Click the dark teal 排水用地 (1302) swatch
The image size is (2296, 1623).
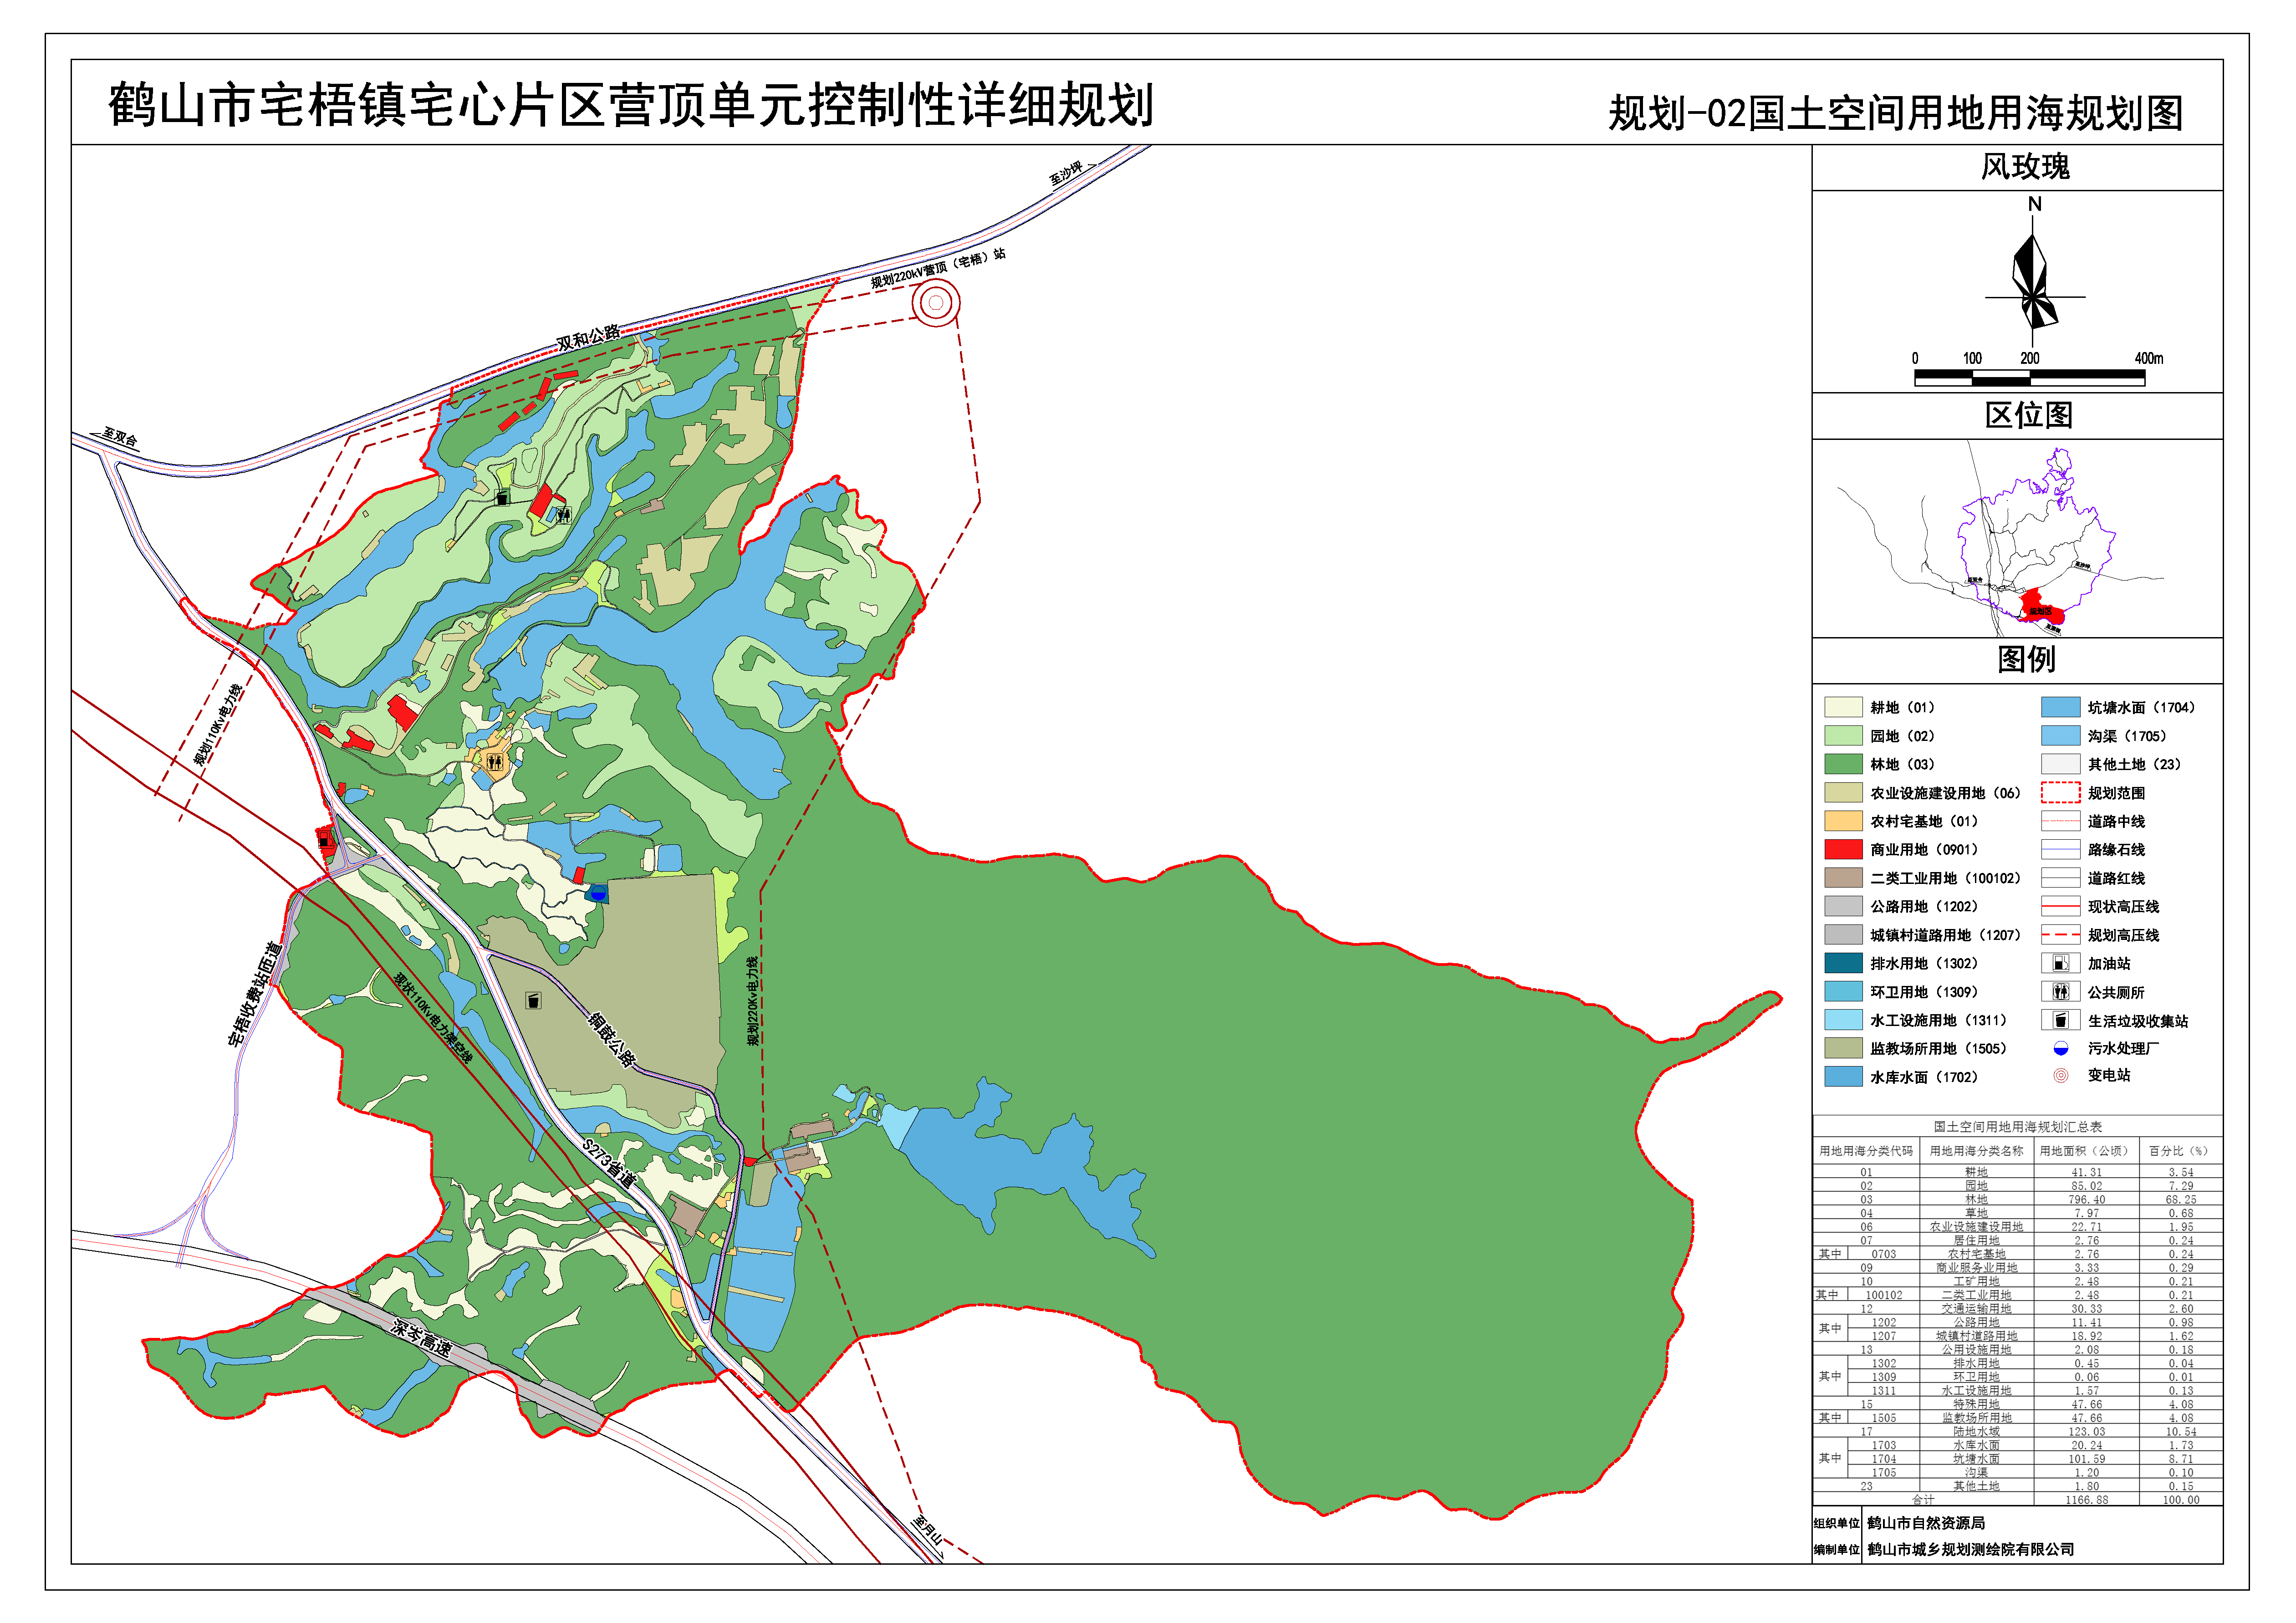(x=1843, y=963)
